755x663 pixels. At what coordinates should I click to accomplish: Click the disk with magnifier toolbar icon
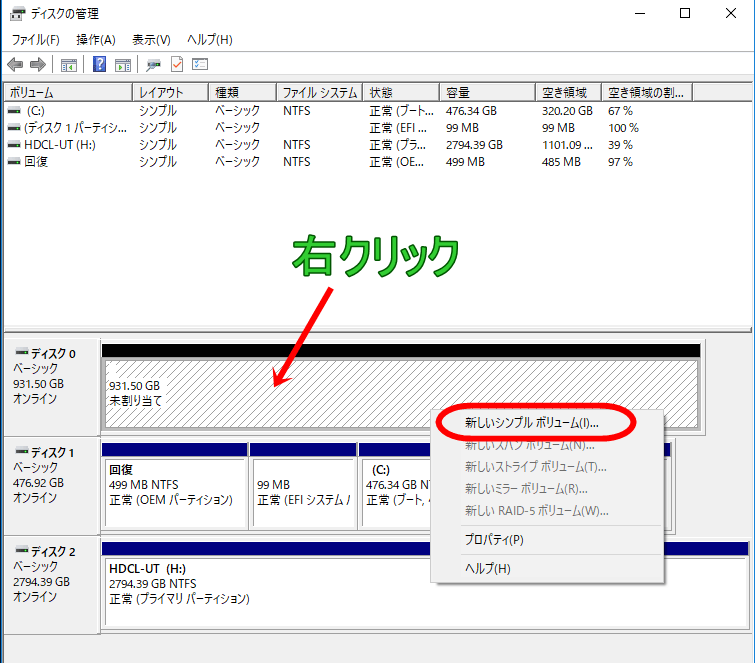tap(154, 65)
